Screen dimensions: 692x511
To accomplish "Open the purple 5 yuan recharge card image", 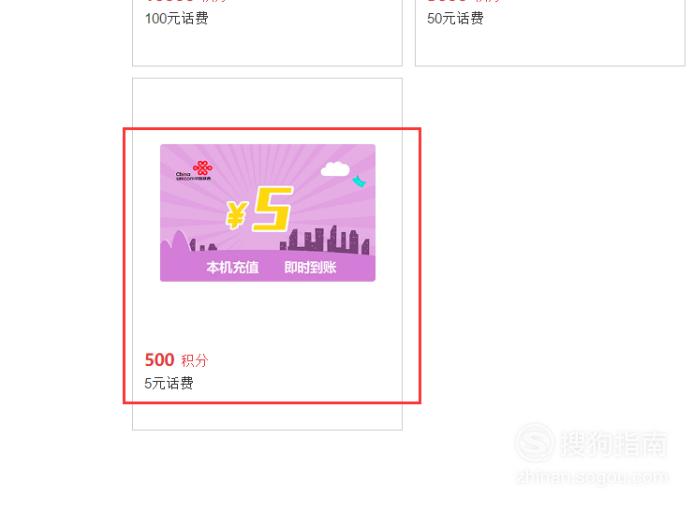I will click(x=268, y=213).
